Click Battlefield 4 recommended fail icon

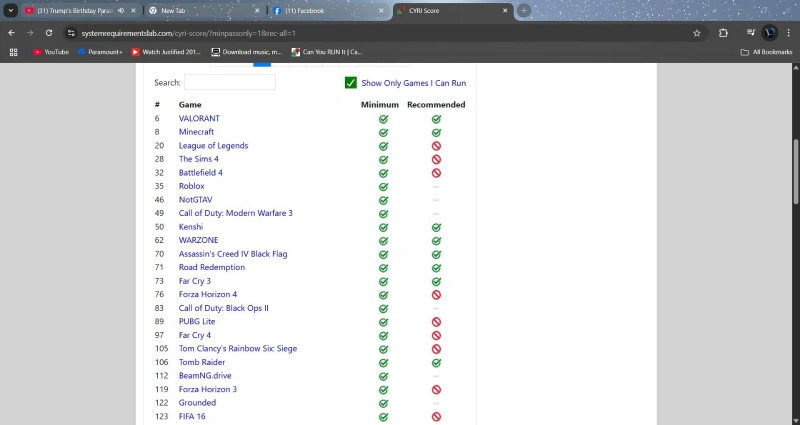coord(436,173)
